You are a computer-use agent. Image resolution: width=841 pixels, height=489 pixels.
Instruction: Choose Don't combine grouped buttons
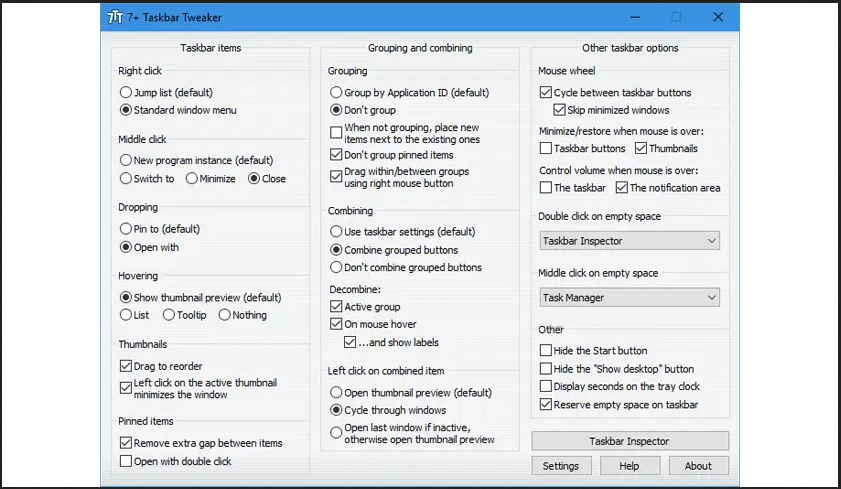point(336,268)
